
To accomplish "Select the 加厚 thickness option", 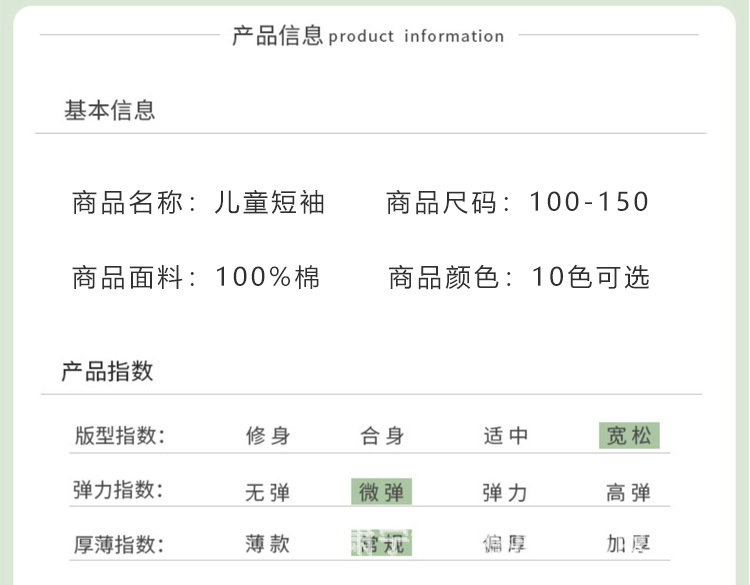I will (629, 545).
